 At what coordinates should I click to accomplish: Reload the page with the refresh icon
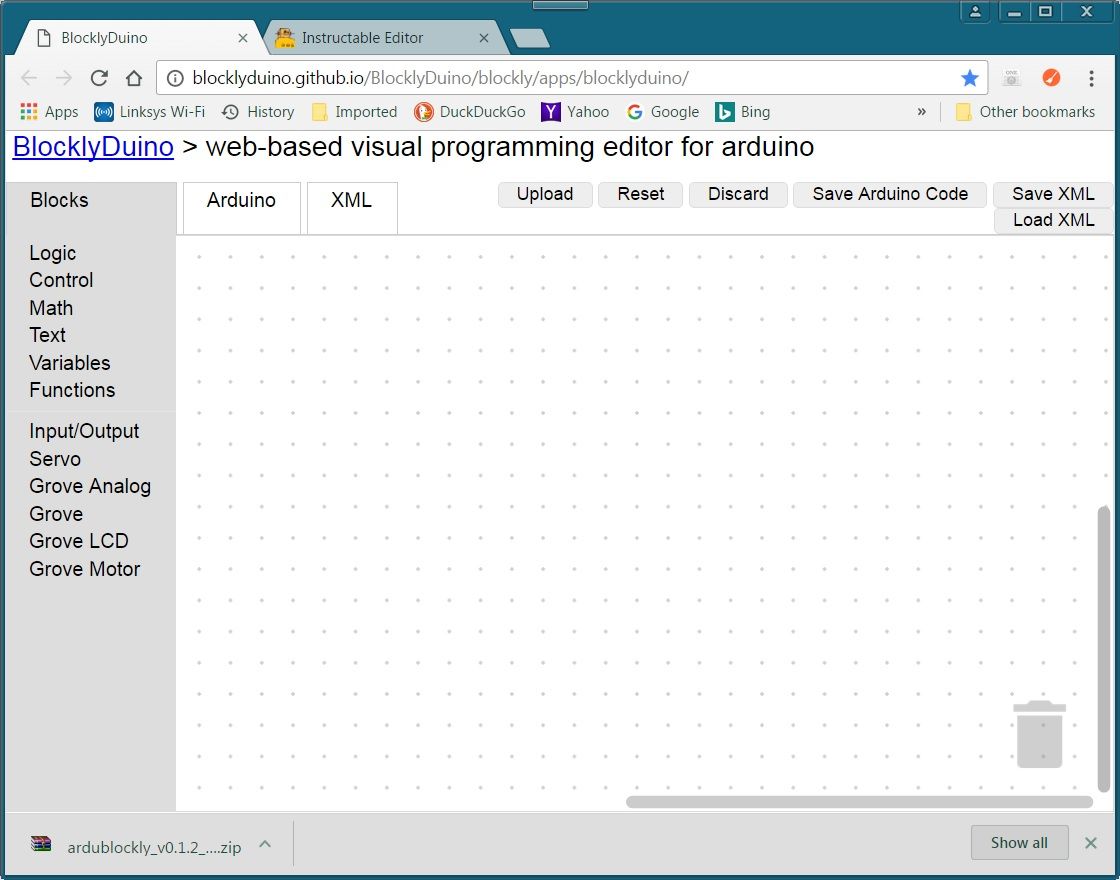pos(98,78)
